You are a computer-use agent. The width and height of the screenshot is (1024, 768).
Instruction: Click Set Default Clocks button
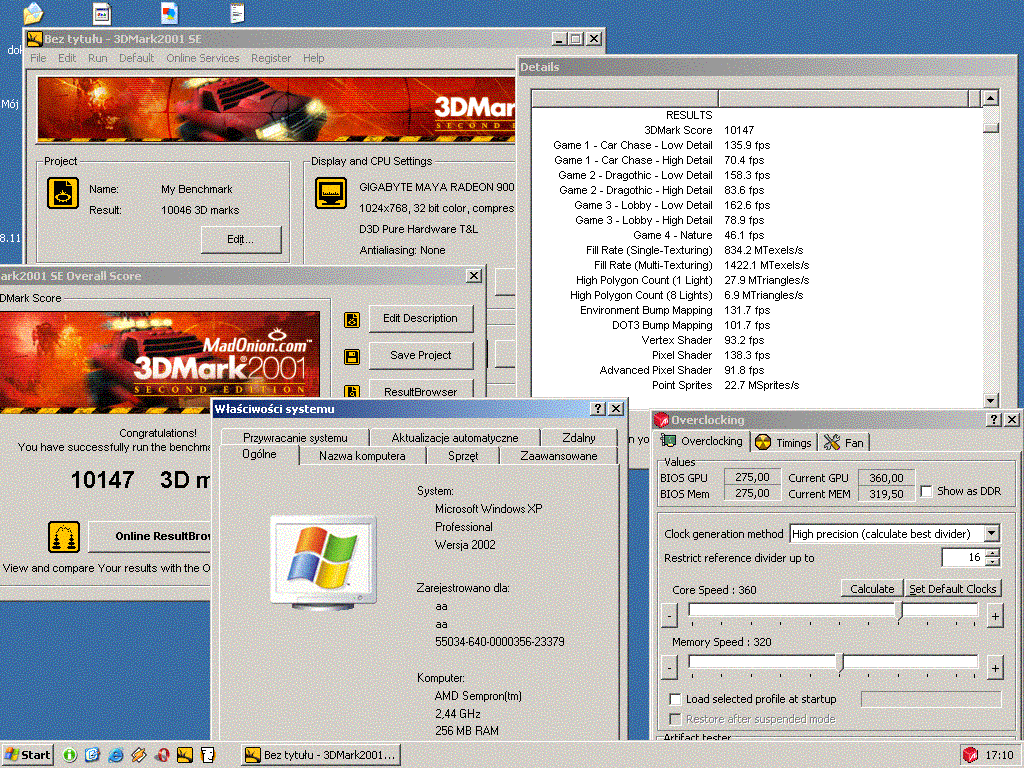[953, 588]
